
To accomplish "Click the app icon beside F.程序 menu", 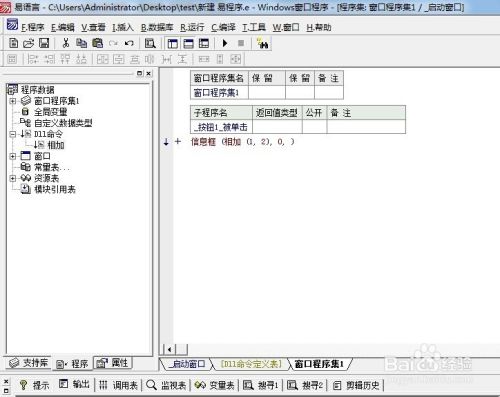I will click(12, 25).
